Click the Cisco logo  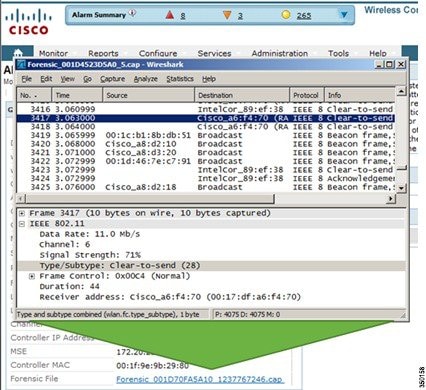(x=28, y=22)
